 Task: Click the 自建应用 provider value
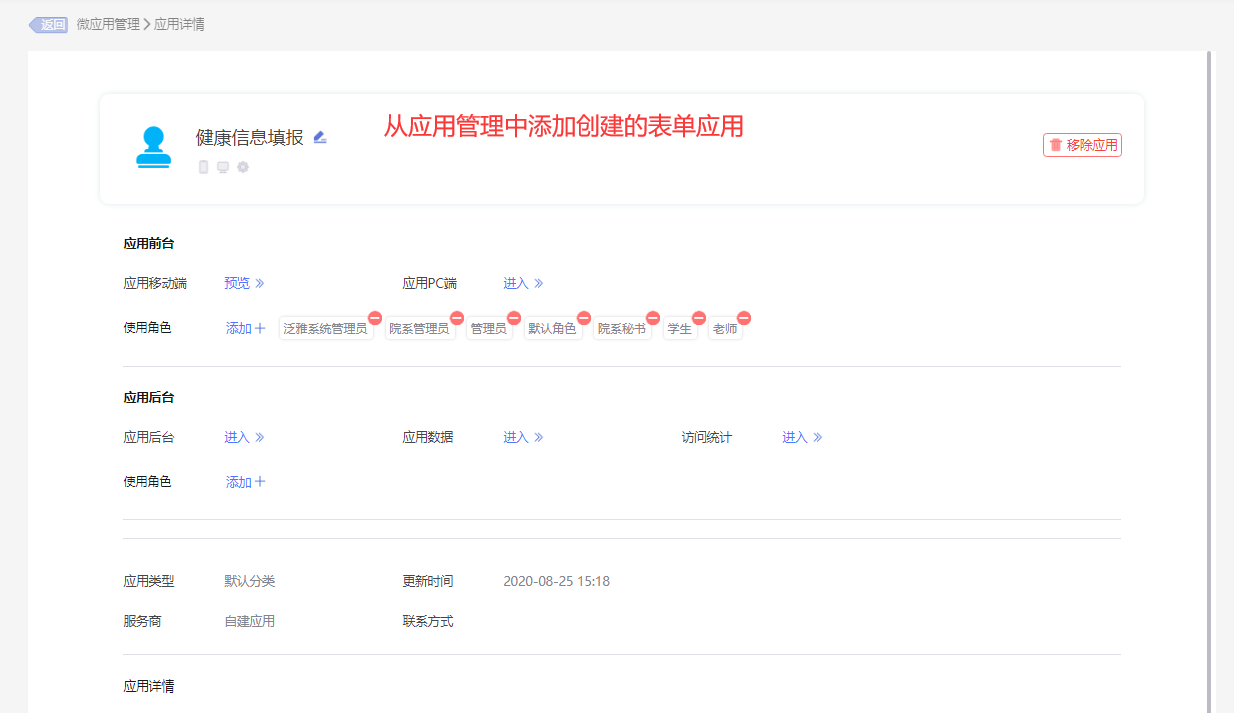pyautogui.click(x=250, y=621)
